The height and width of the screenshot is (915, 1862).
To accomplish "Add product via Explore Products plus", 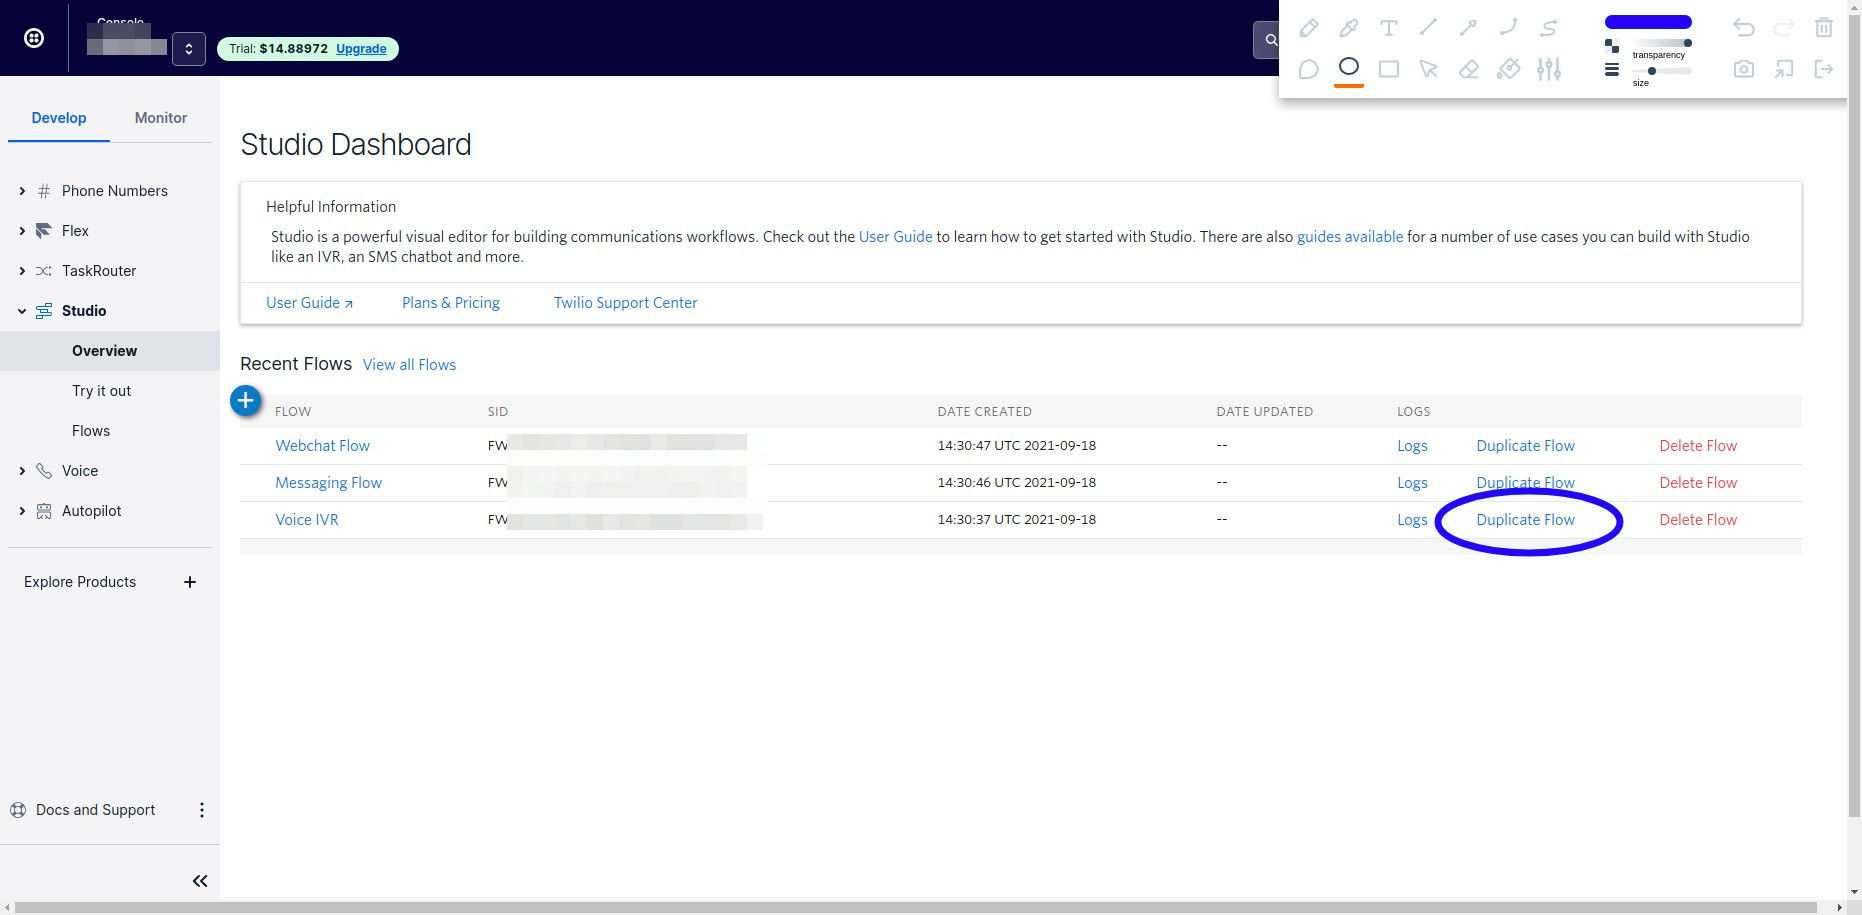I will 190,582.
